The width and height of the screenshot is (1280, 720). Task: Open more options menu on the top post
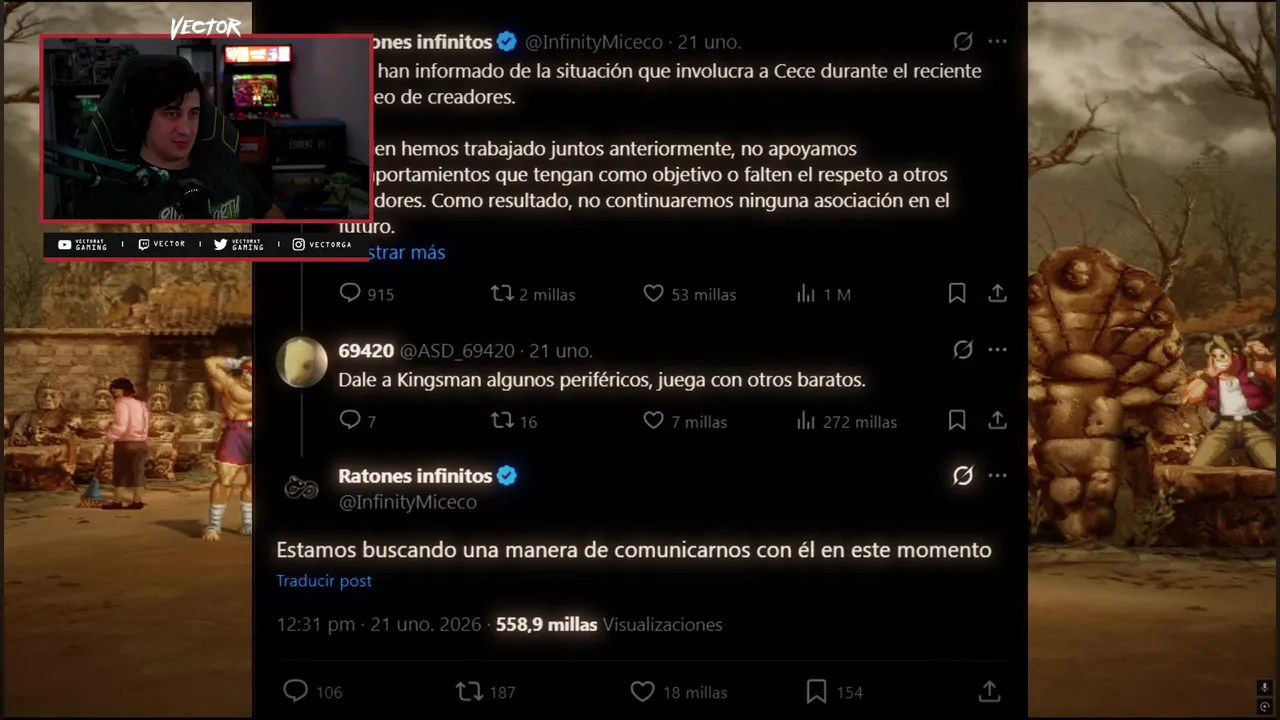click(x=997, y=41)
